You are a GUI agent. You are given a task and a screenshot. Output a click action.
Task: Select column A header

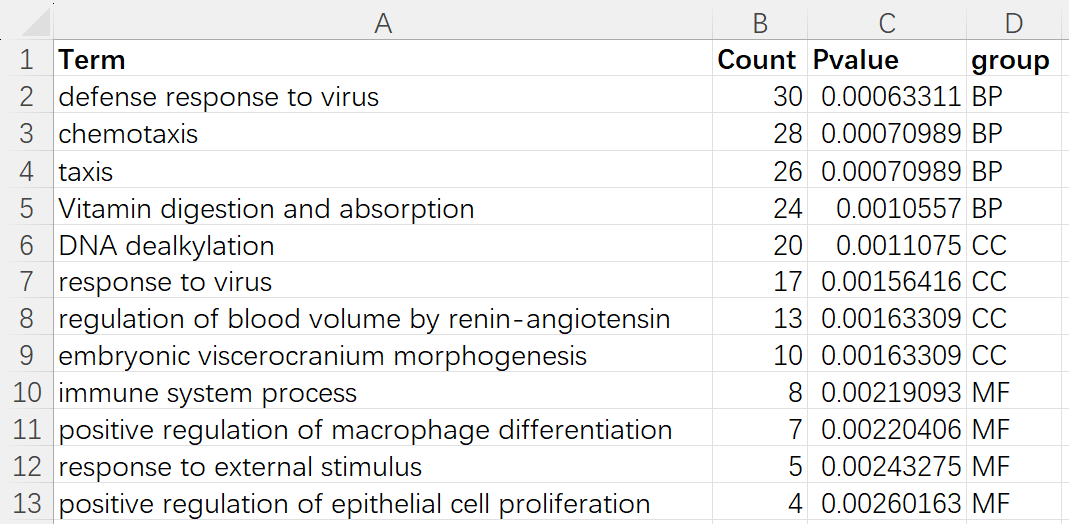(382, 22)
